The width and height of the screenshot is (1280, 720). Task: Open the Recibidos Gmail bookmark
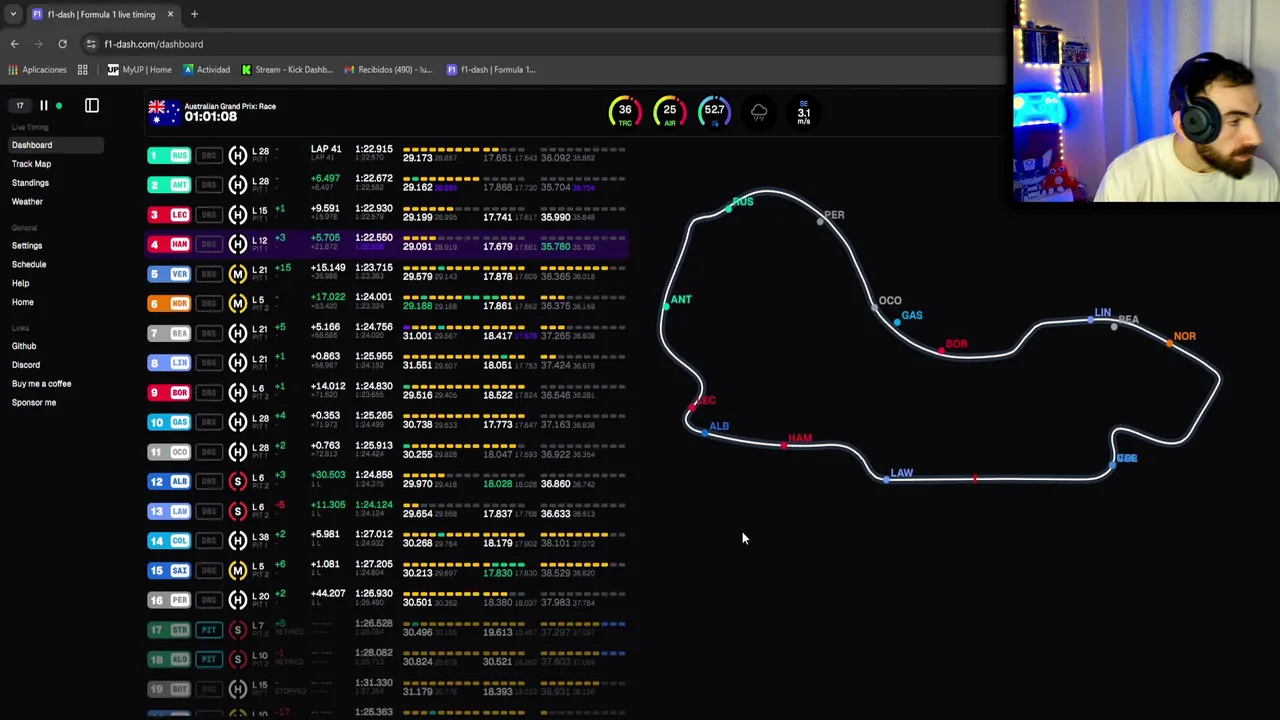[388, 70]
